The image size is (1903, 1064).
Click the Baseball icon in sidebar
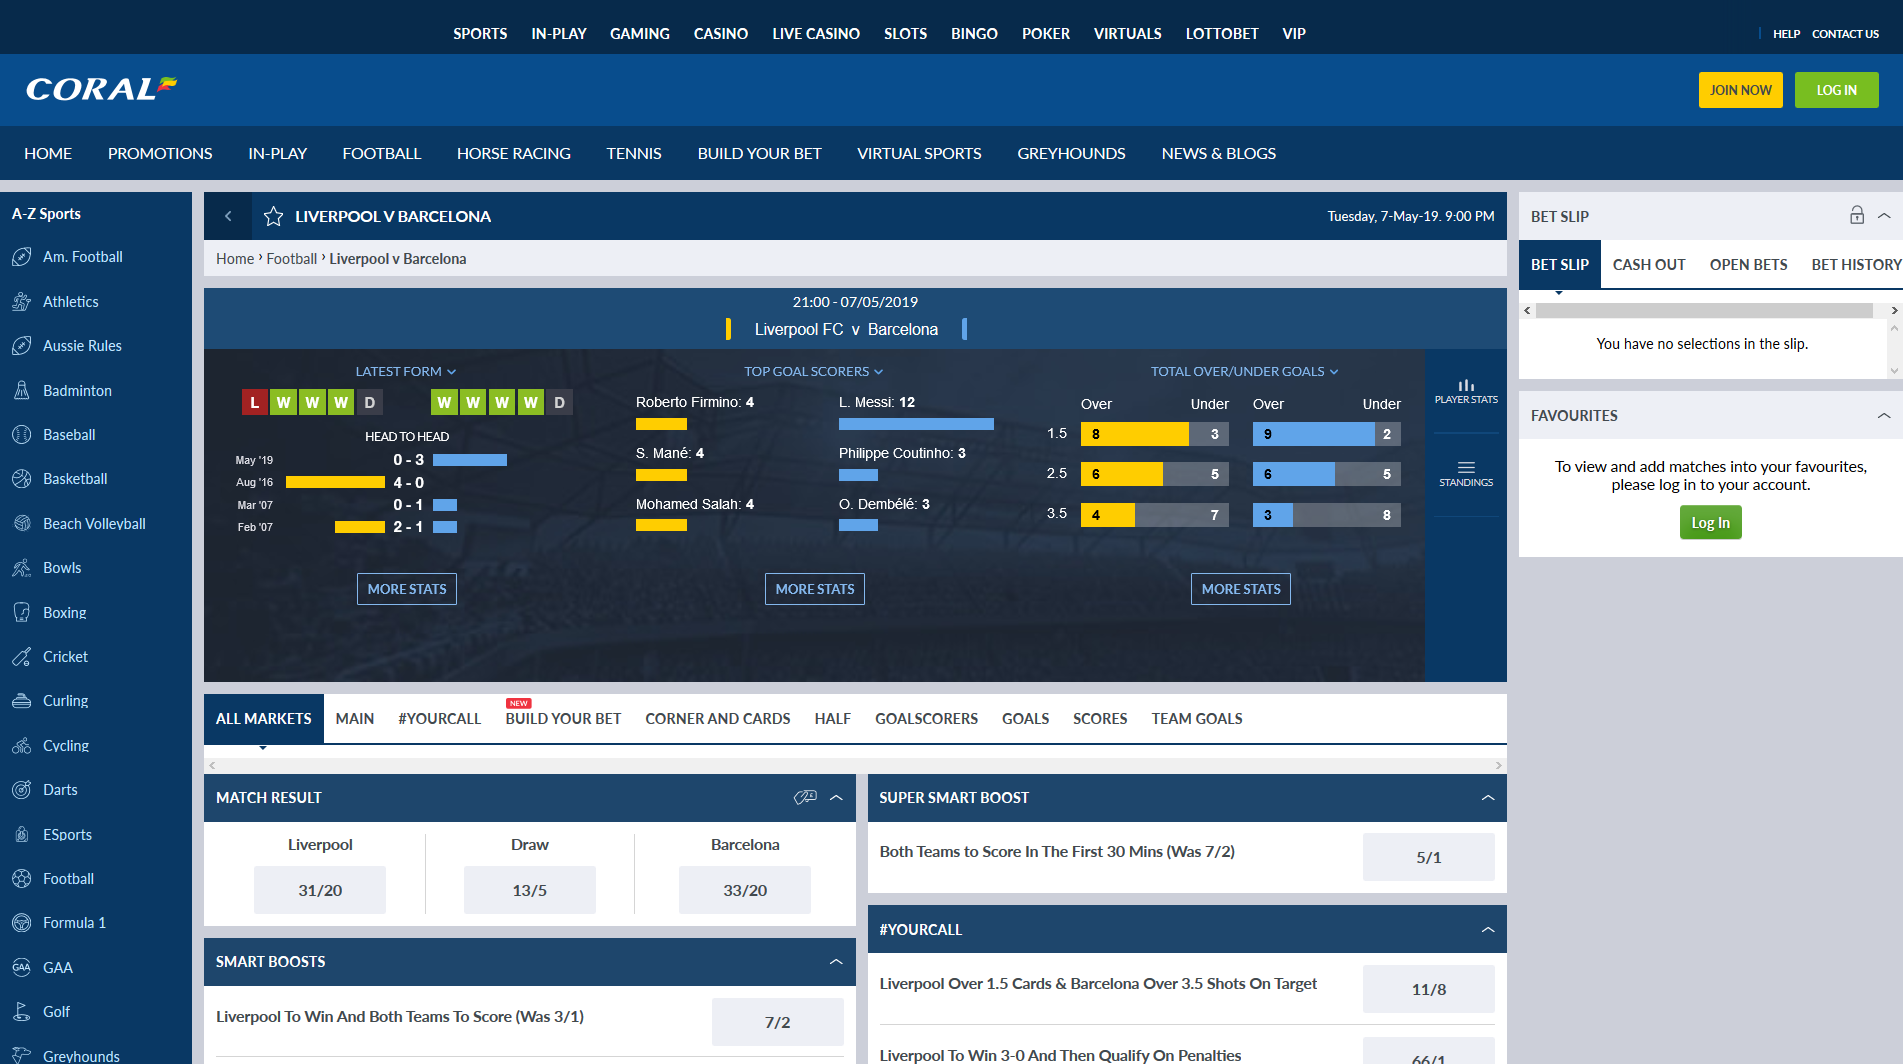click(22, 435)
